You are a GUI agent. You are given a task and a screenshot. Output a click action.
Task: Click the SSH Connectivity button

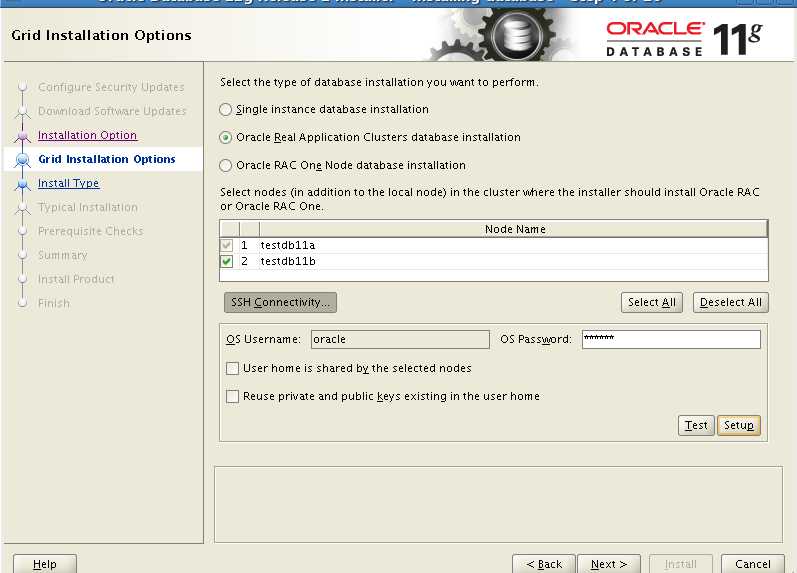(x=280, y=302)
